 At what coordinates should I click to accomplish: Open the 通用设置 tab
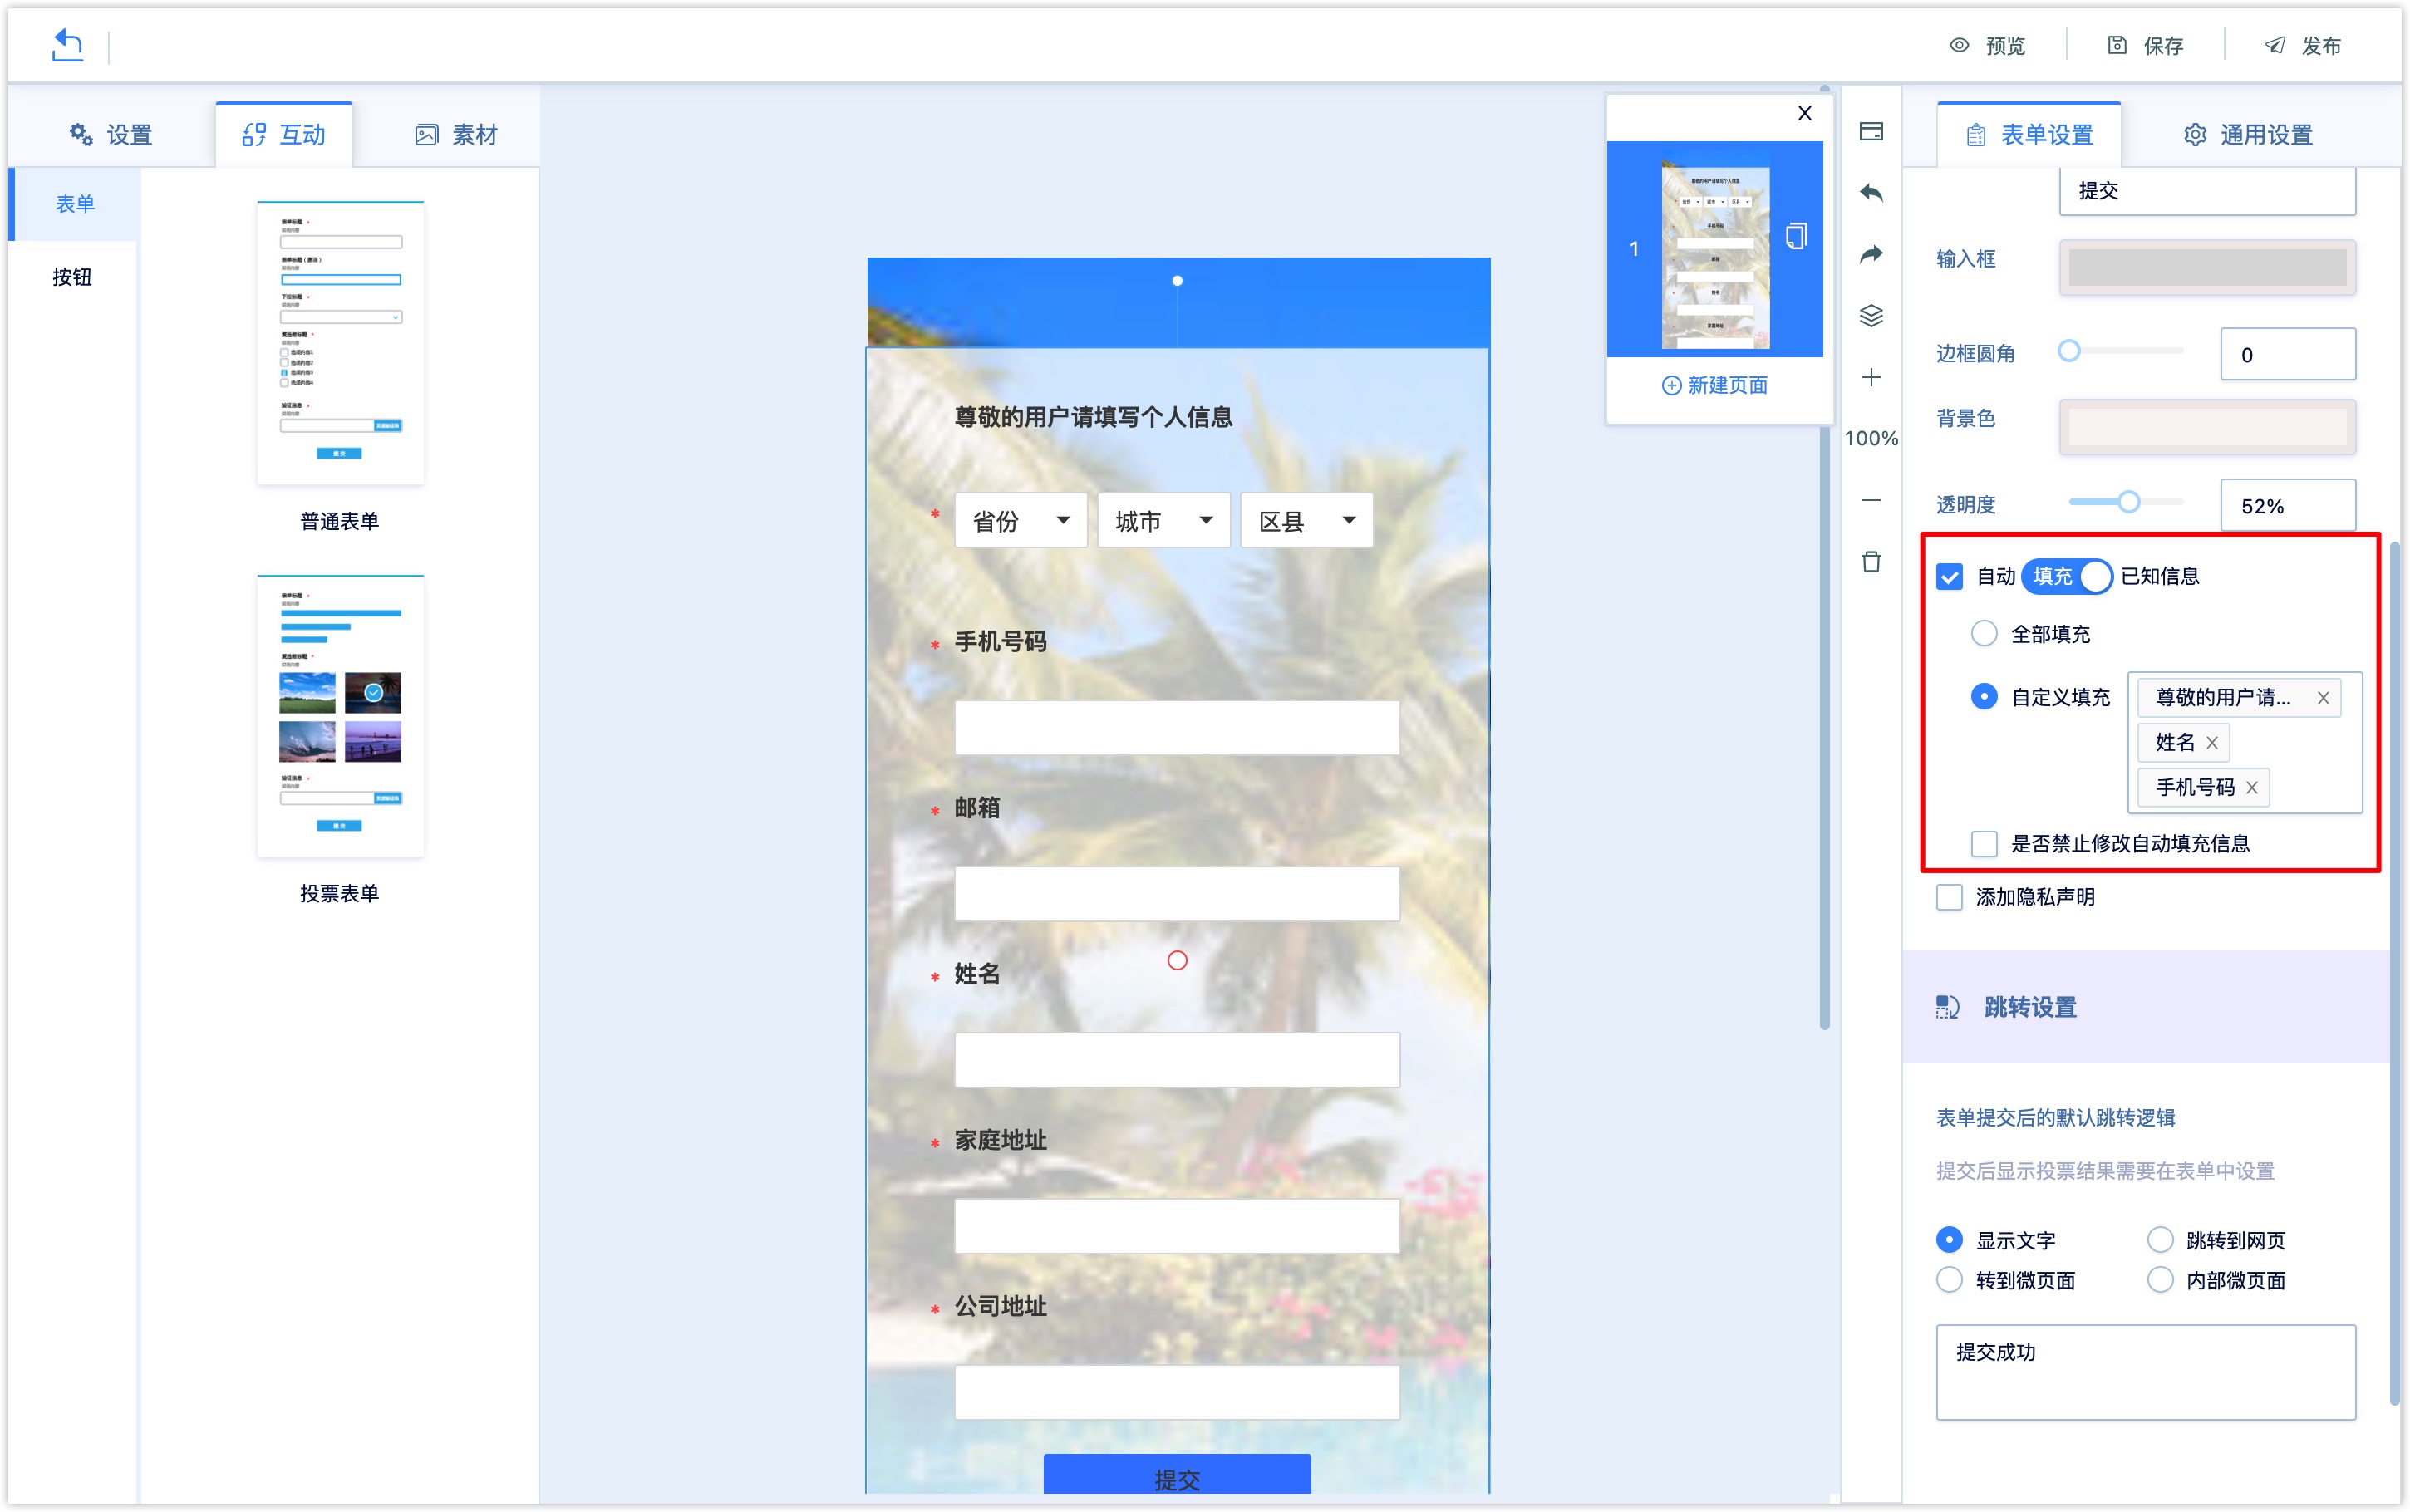point(2247,134)
